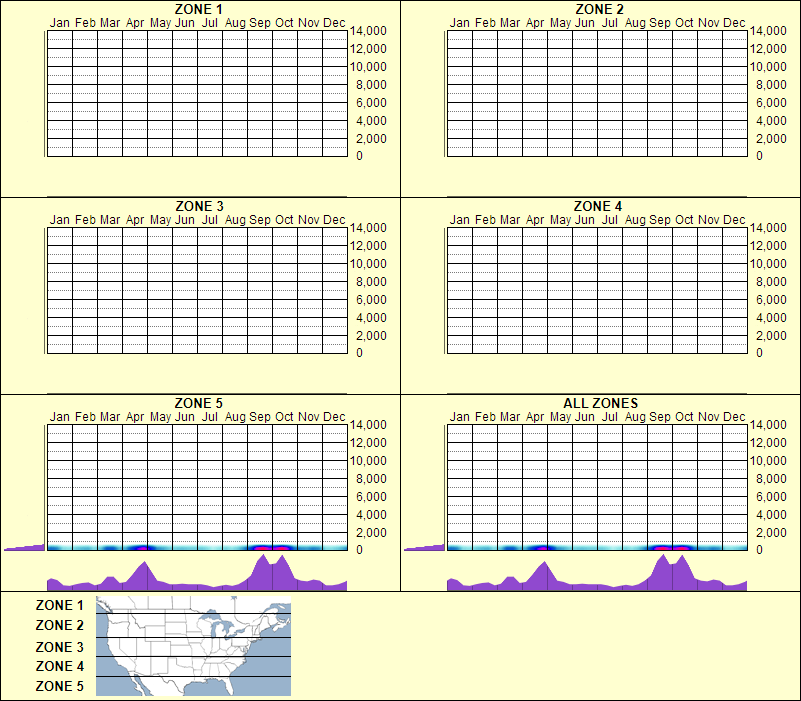Viewport: 801px width, 701px height.
Task: Select Sep label on the ALL ZONES chart
Action: [658, 415]
